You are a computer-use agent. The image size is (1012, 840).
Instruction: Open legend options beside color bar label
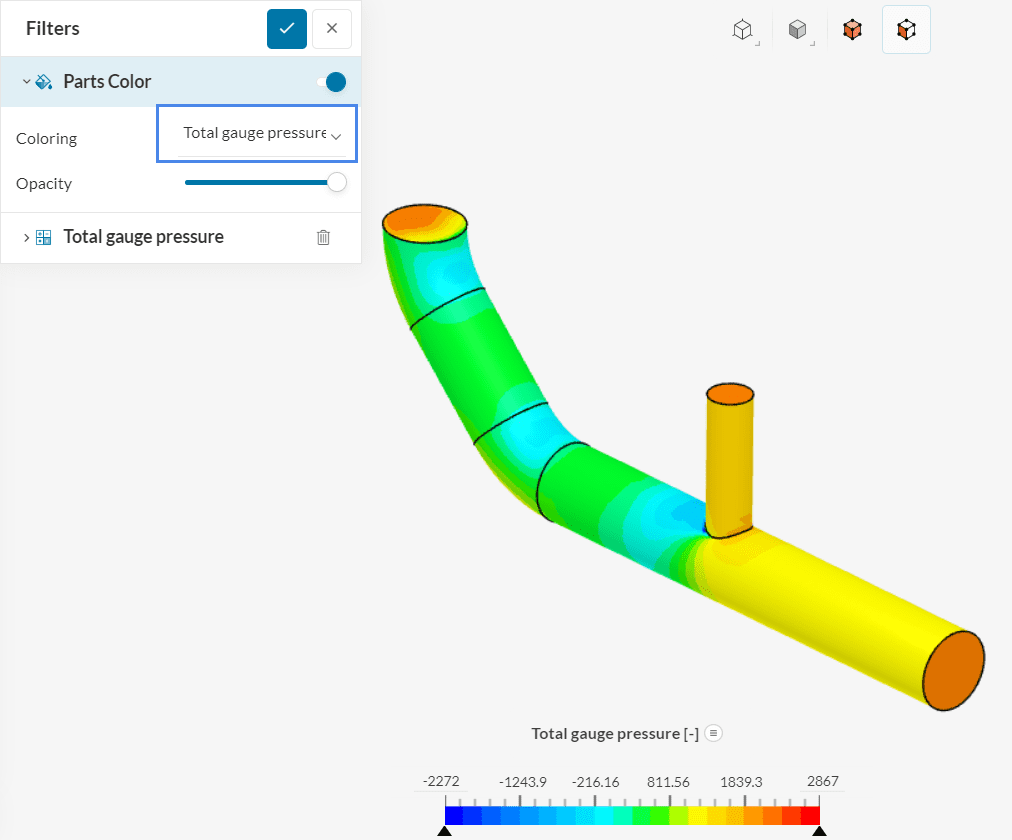[713, 733]
